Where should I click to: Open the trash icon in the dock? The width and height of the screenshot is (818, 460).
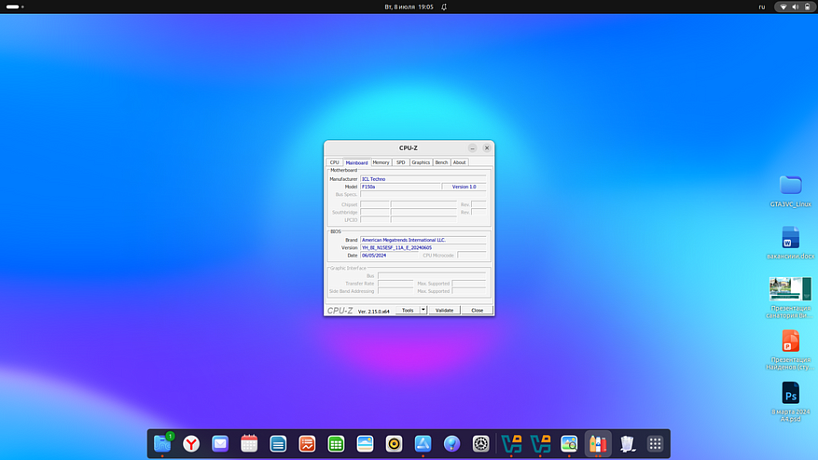tap(627, 443)
